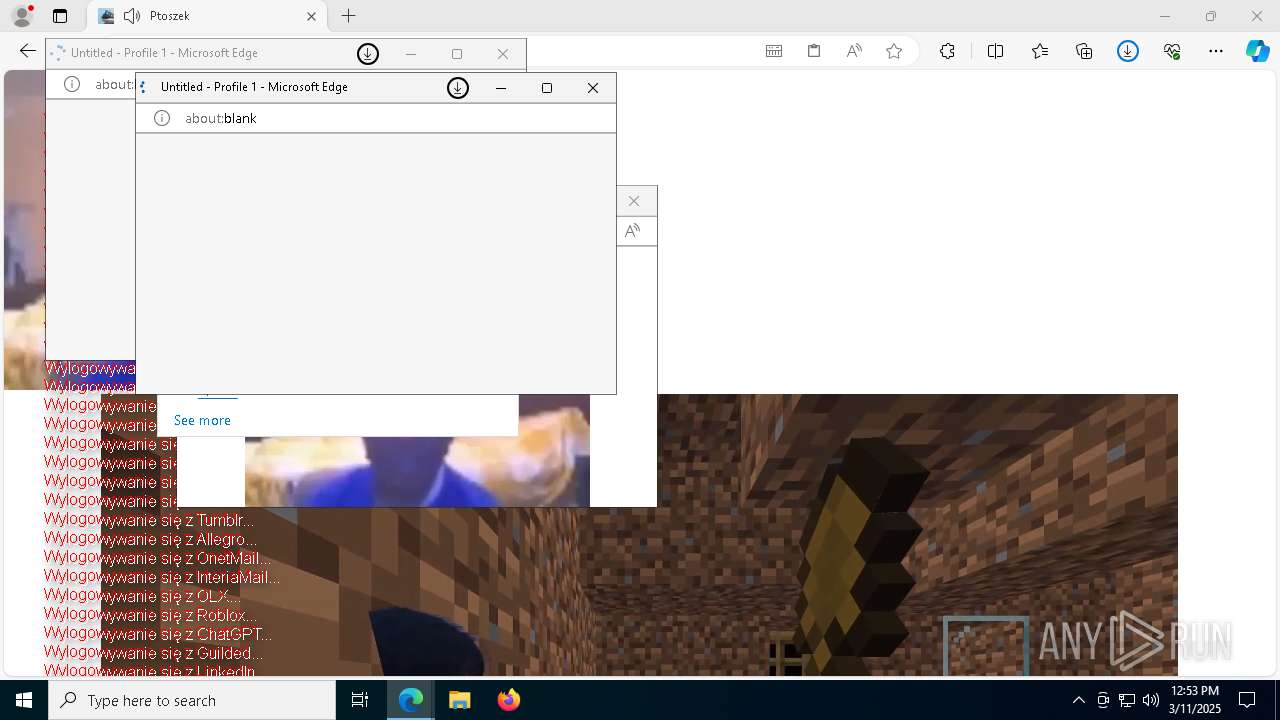This screenshot has height=720, width=1280.
Task: Click the Type here to search box
Action: click(192, 700)
